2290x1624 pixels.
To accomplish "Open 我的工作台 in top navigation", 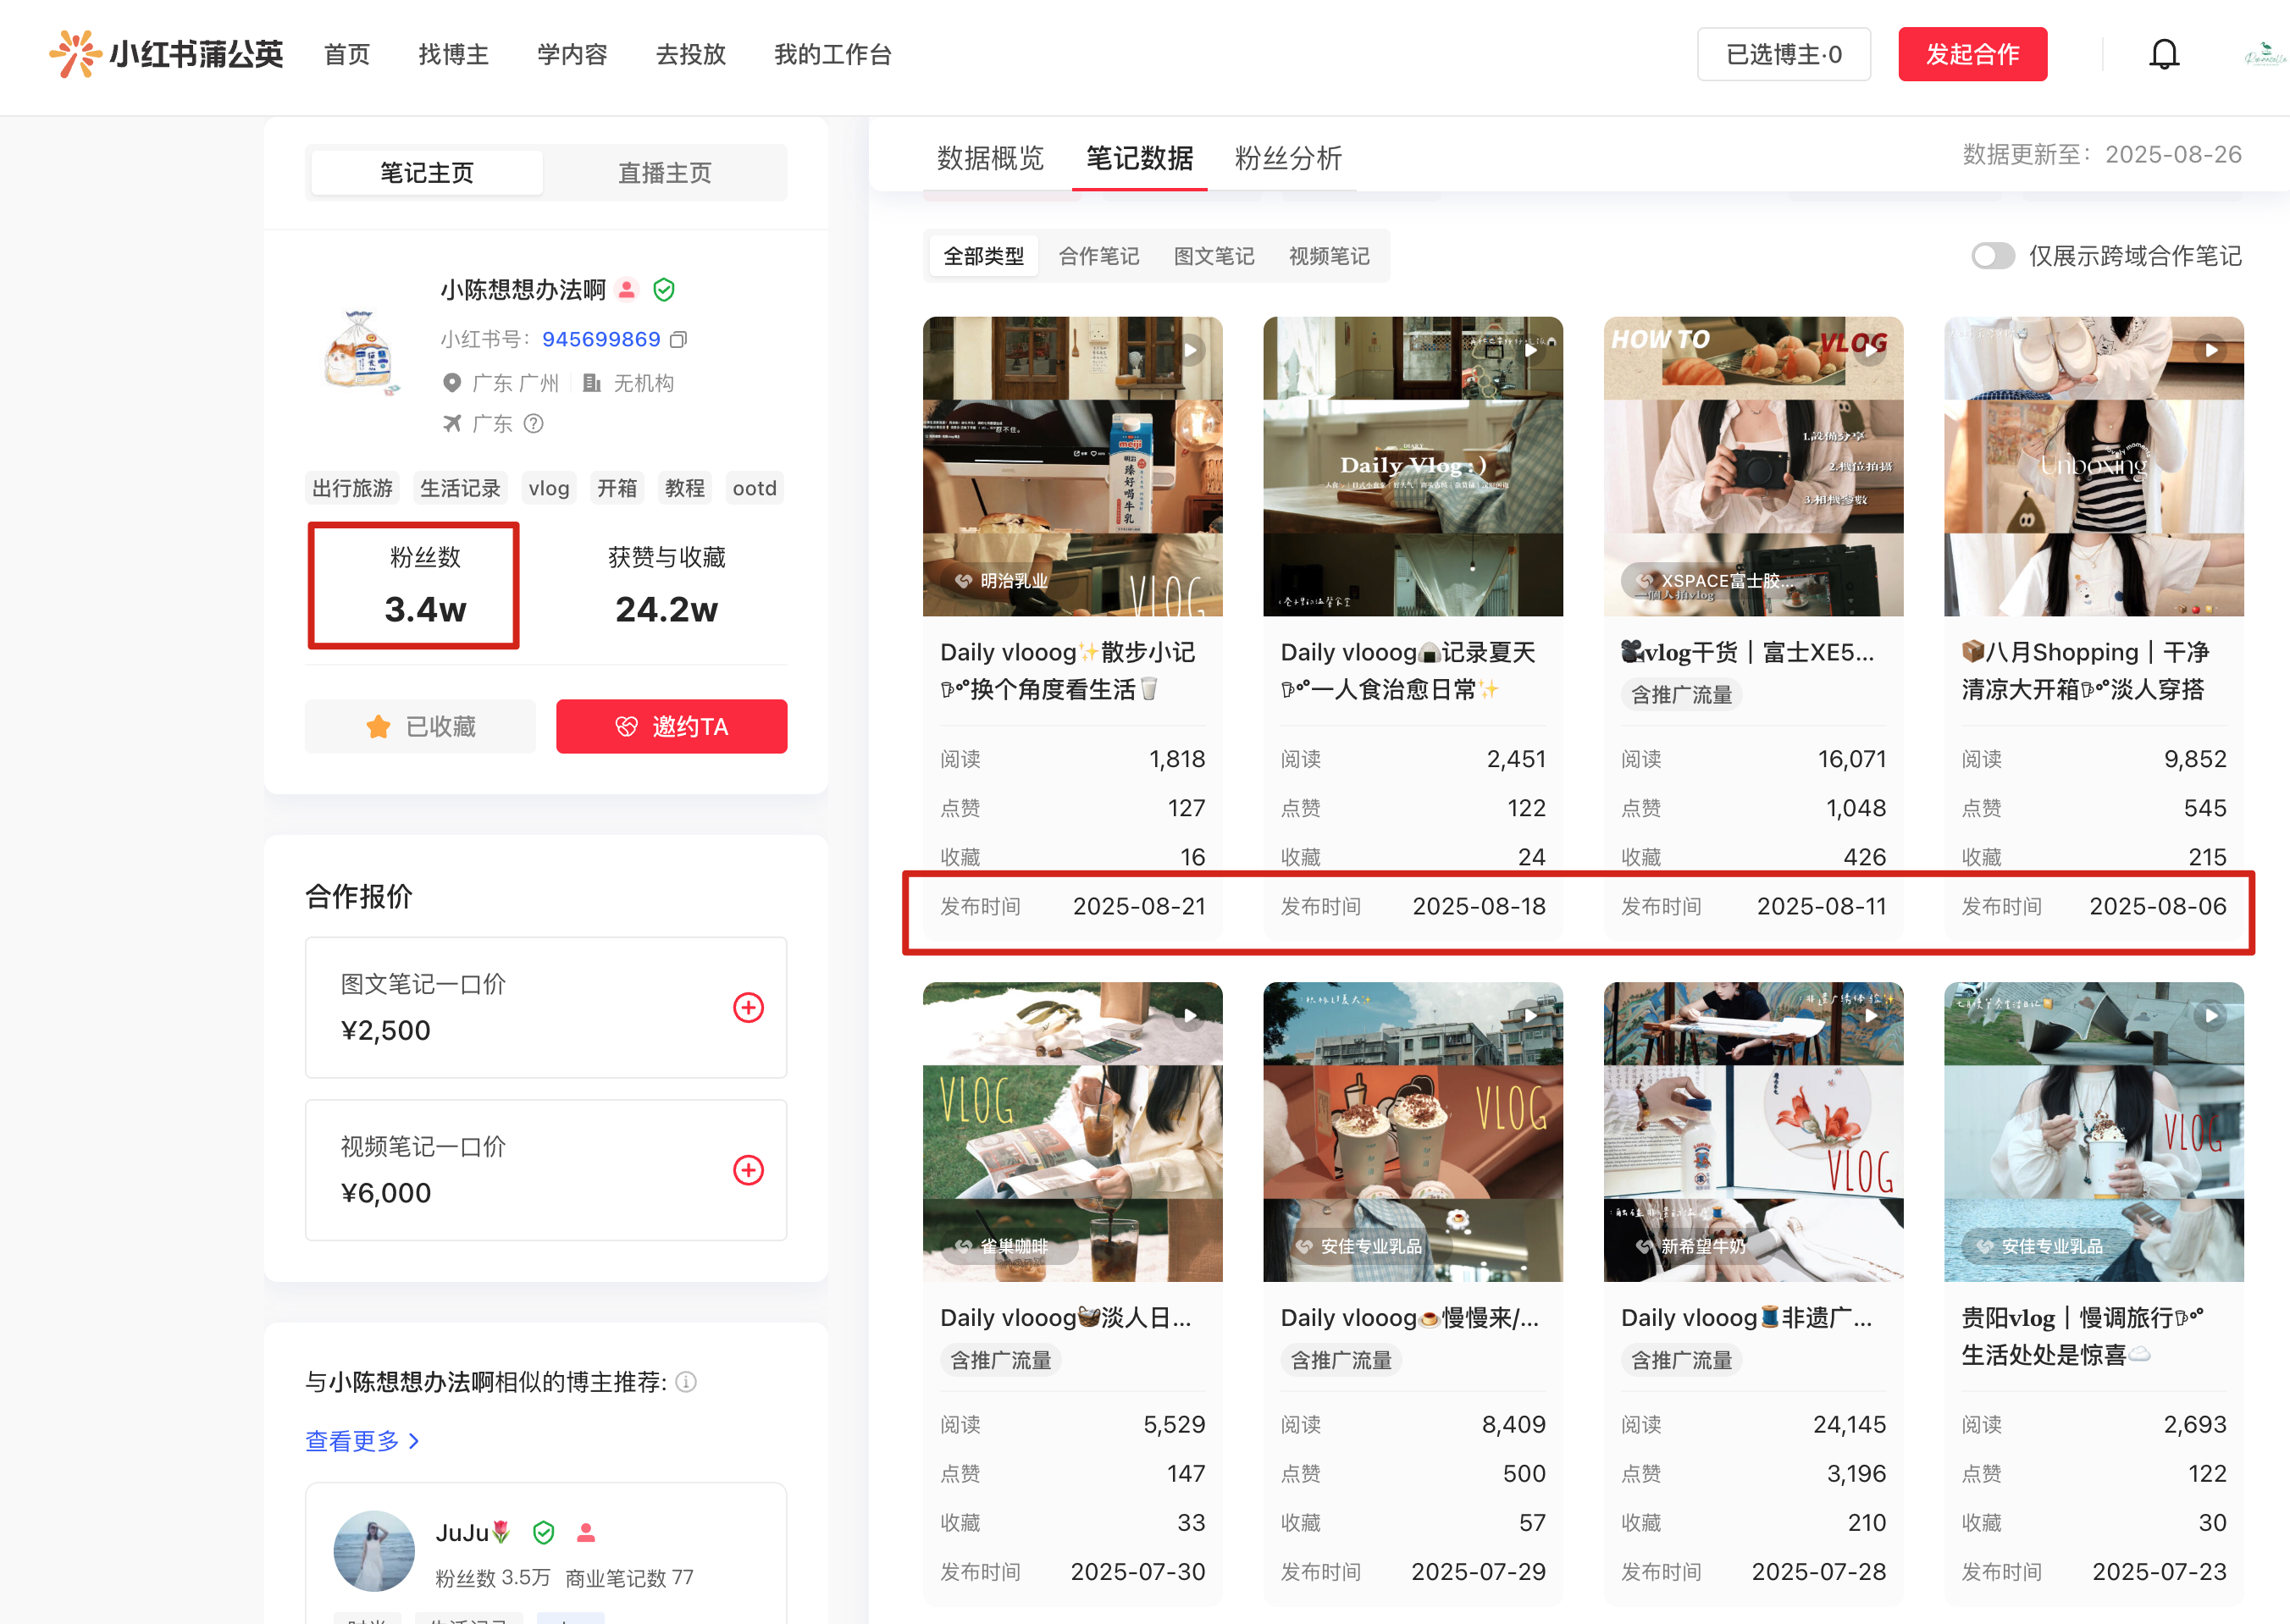I will [x=832, y=54].
